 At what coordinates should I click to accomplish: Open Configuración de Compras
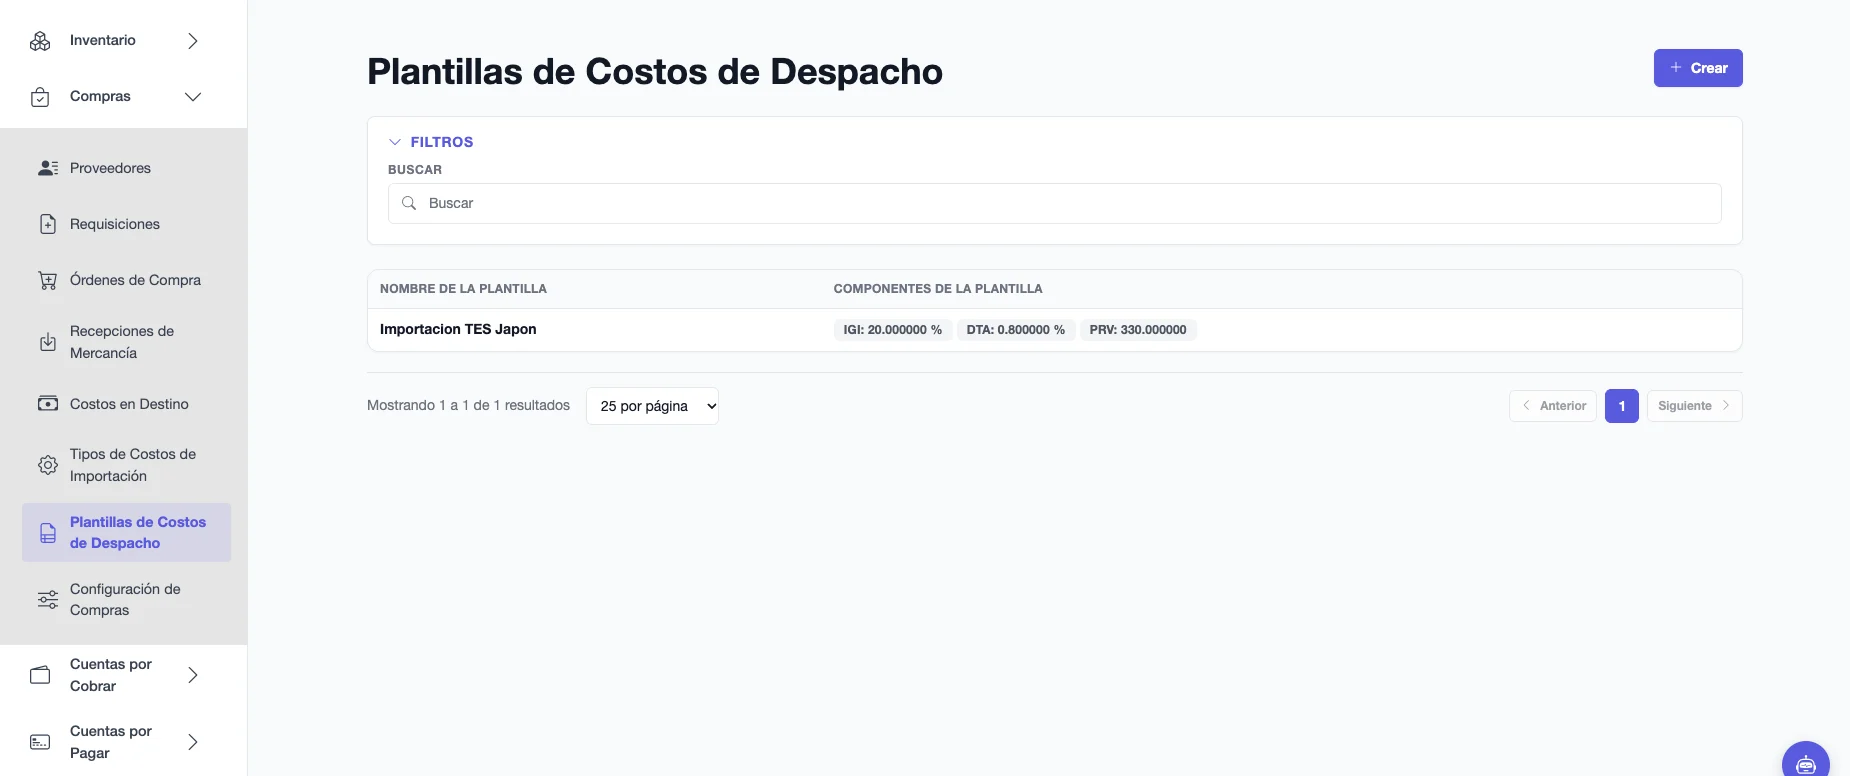(125, 600)
